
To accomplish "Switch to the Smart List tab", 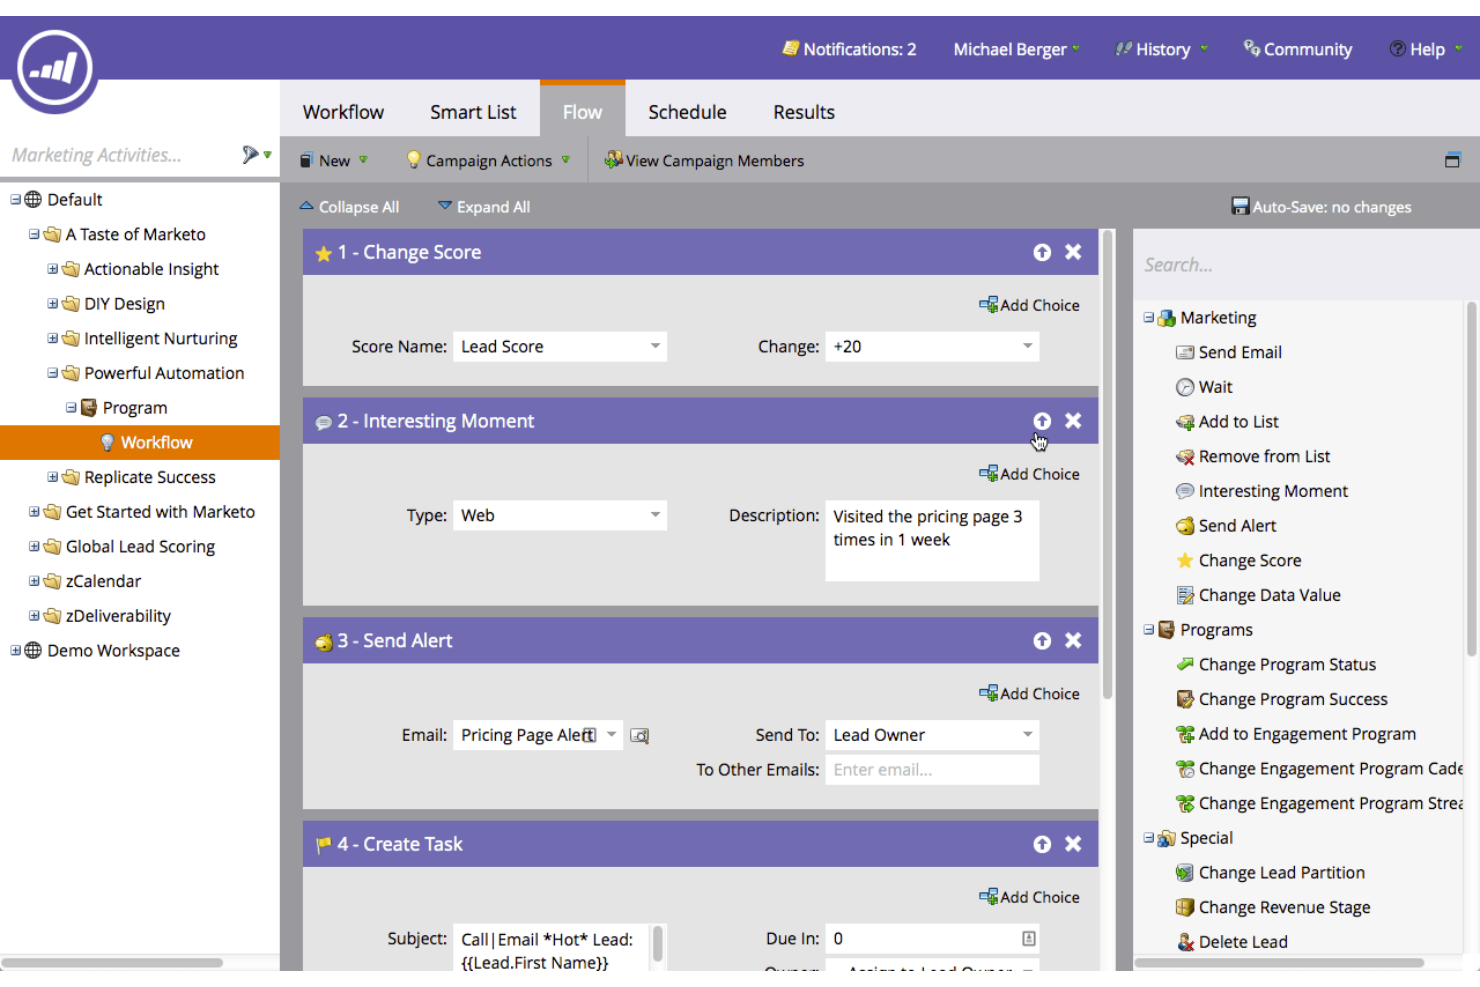I will [x=473, y=111].
